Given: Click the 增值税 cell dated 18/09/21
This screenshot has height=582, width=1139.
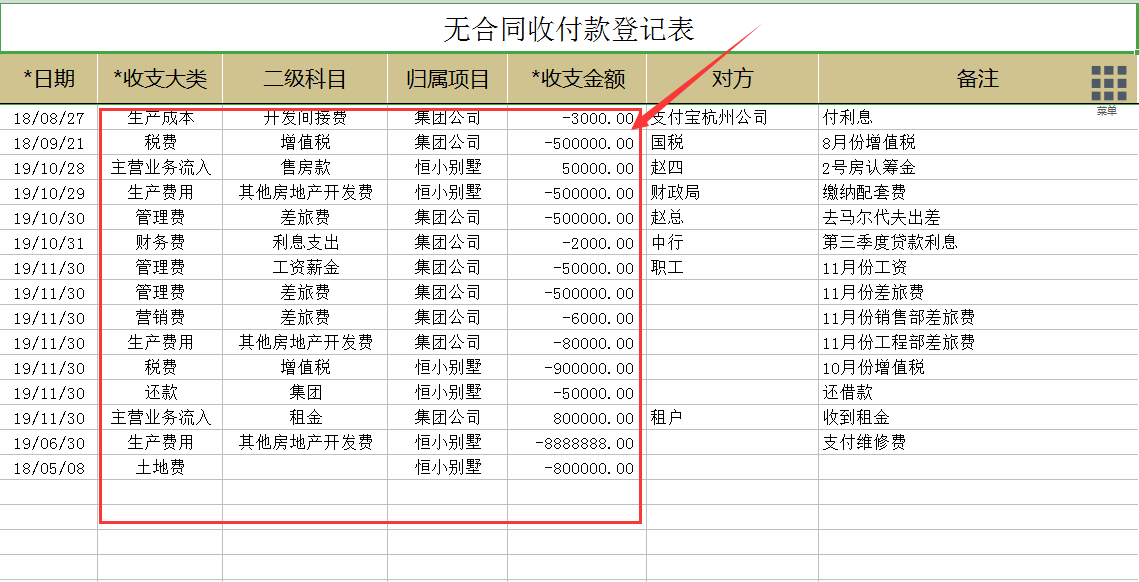Looking at the screenshot, I should pyautogui.click(x=305, y=141).
